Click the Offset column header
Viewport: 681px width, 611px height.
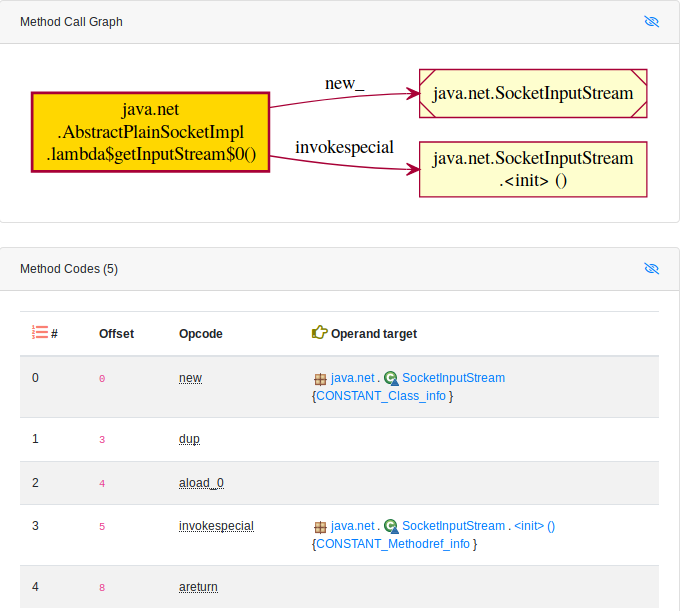[x=116, y=334]
